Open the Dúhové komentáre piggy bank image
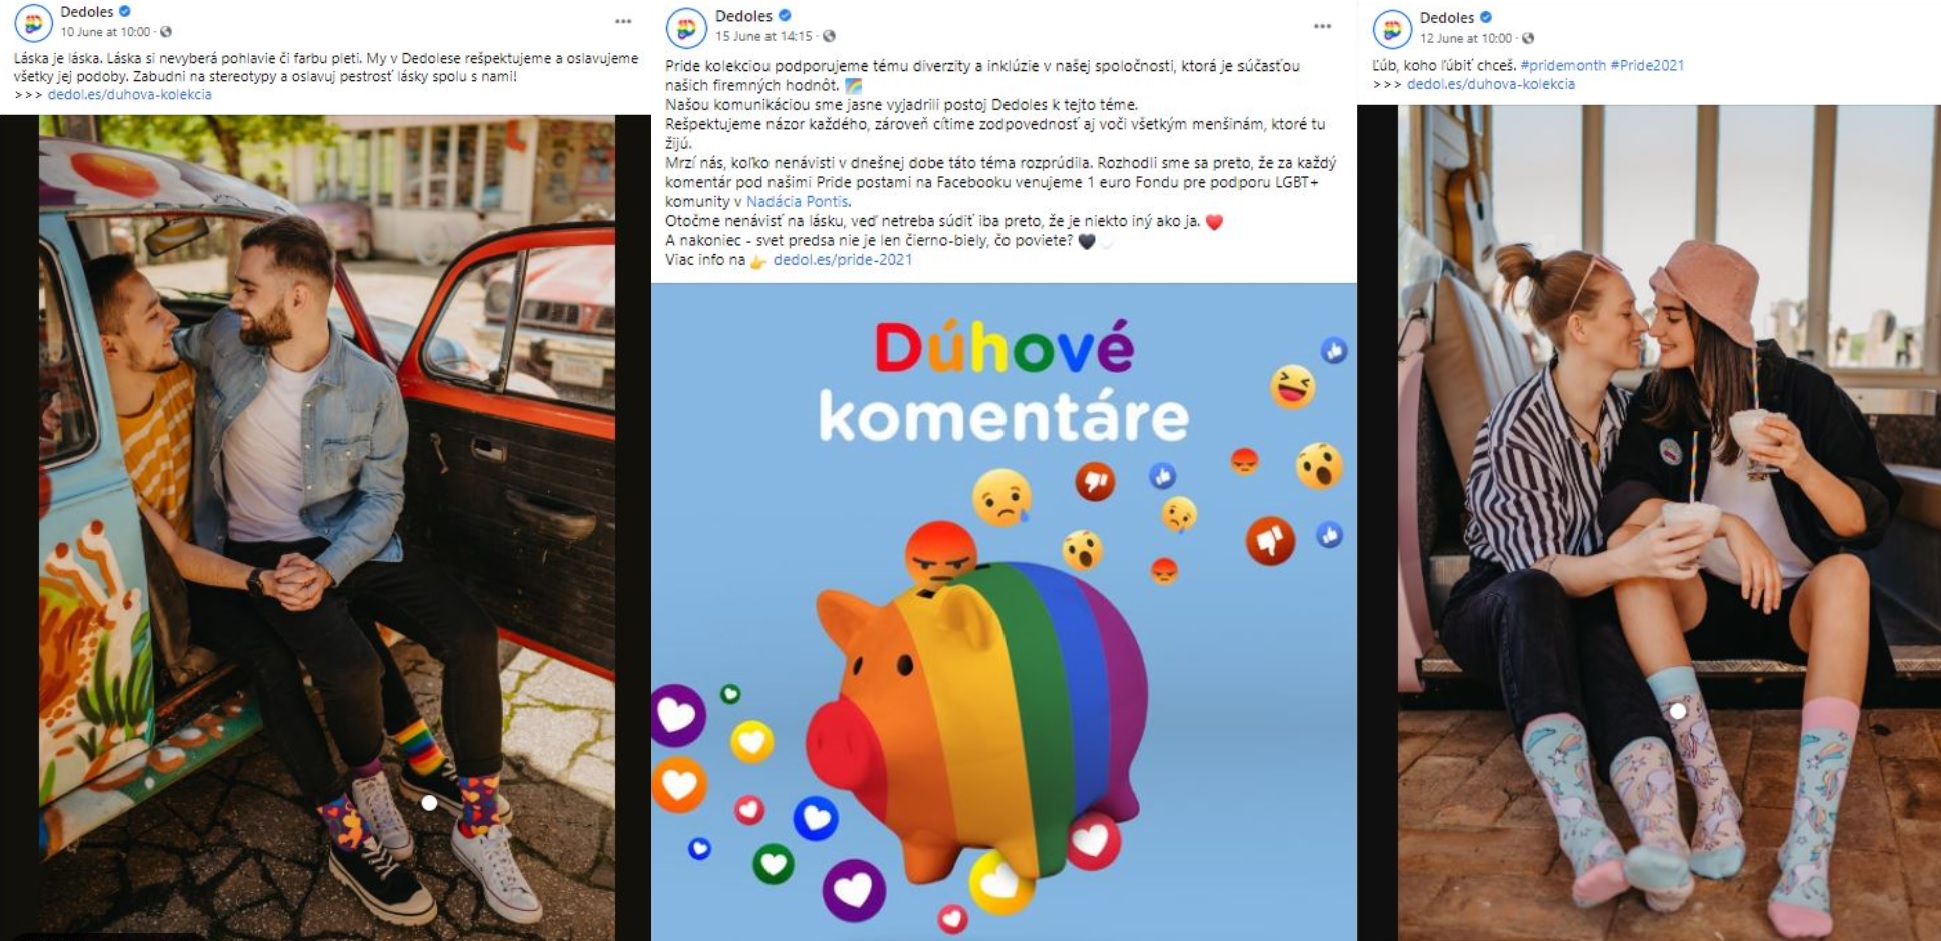1941x941 pixels. (x=1004, y=612)
